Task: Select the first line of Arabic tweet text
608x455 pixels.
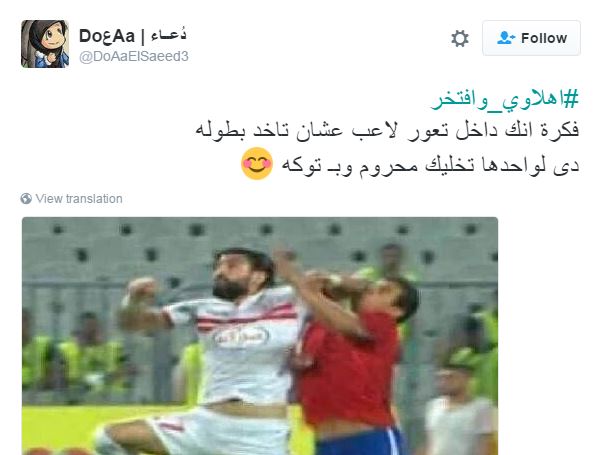Action: (x=387, y=130)
